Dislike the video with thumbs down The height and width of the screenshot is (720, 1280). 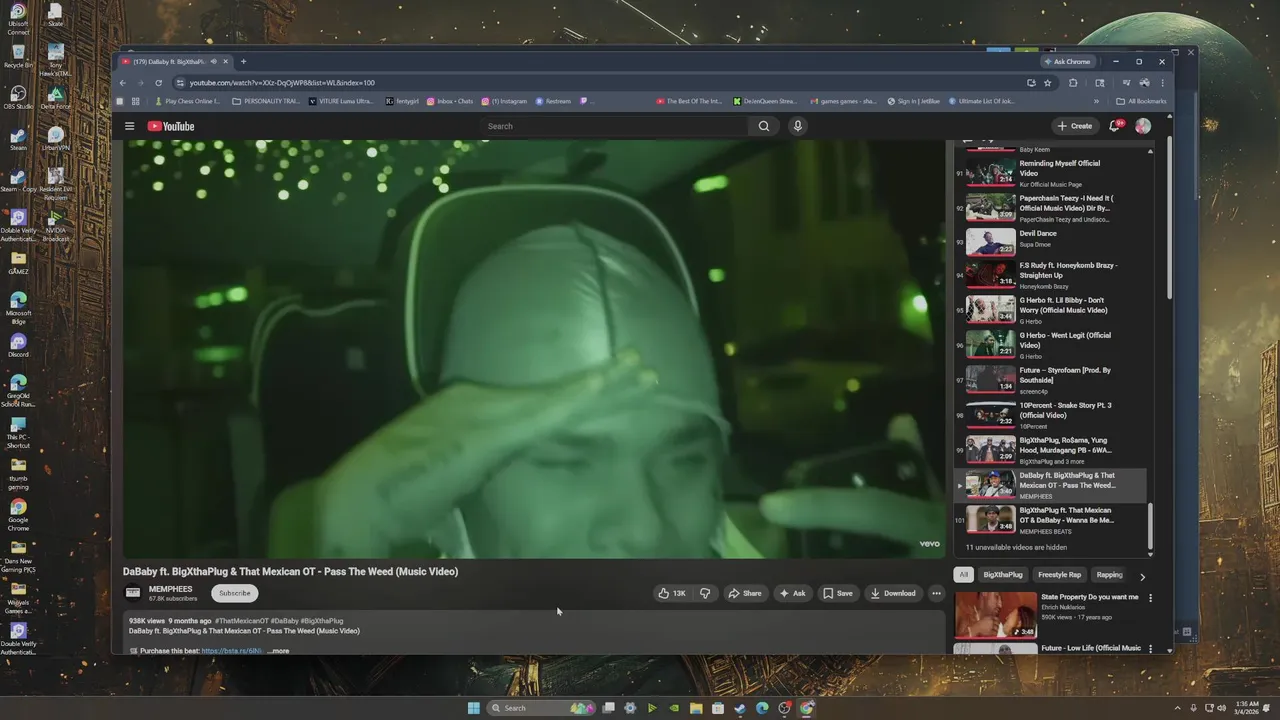[705, 593]
